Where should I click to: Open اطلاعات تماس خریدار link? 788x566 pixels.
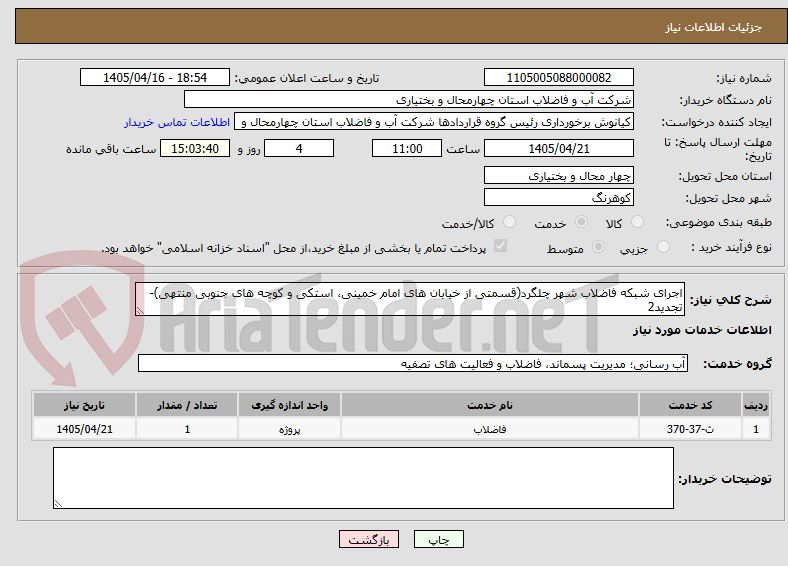coord(177,122)
